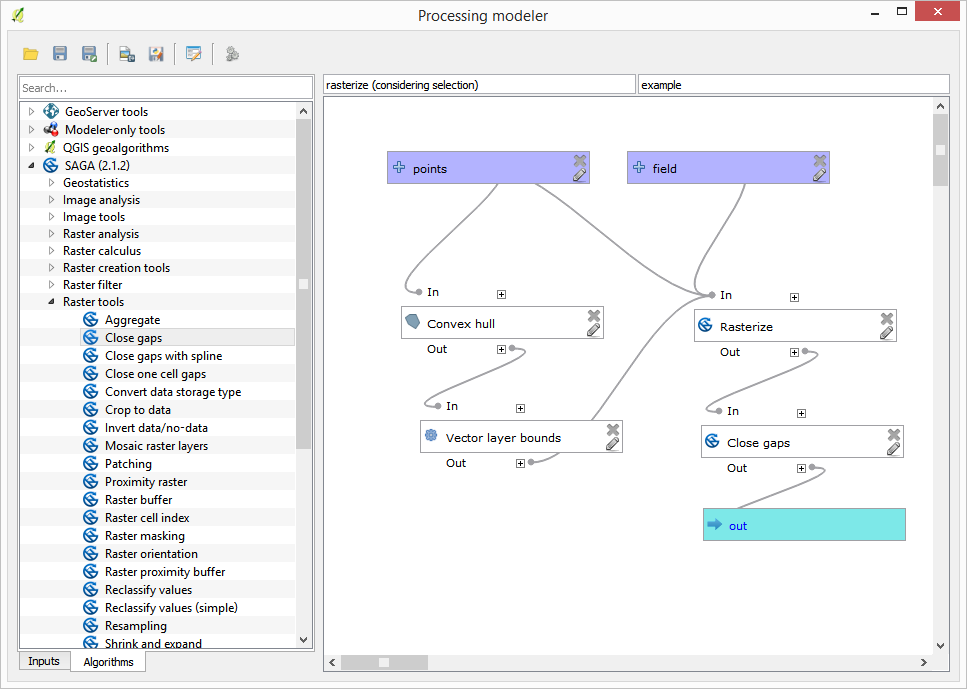Image resolution: width=967 pixels, height=689 pixels.
Task: Save the model with the floppy icon
Action: click(60, 54)
